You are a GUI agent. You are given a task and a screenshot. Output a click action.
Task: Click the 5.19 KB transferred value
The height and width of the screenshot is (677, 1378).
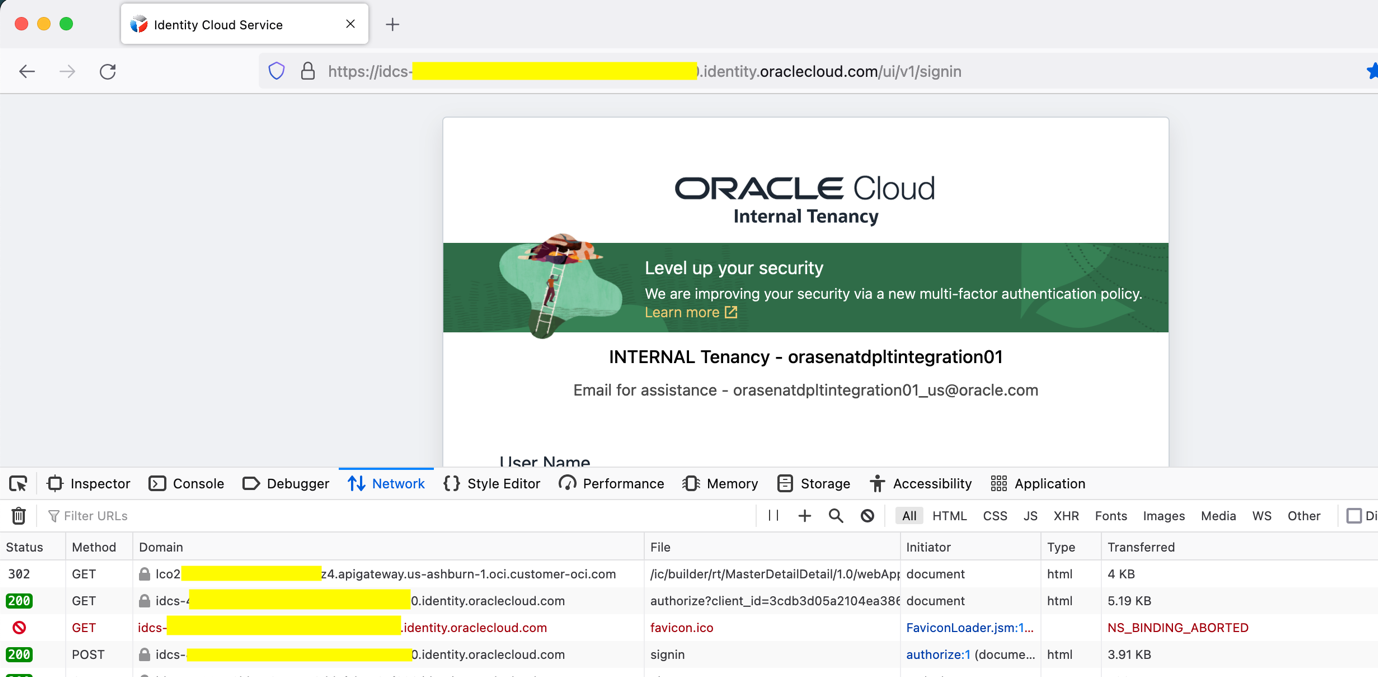1129,601
